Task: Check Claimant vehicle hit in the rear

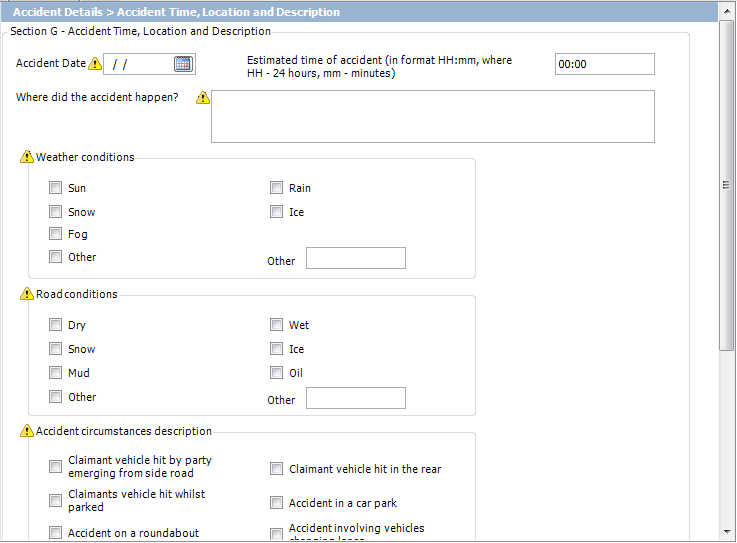Action: click(x=276, y=469)
